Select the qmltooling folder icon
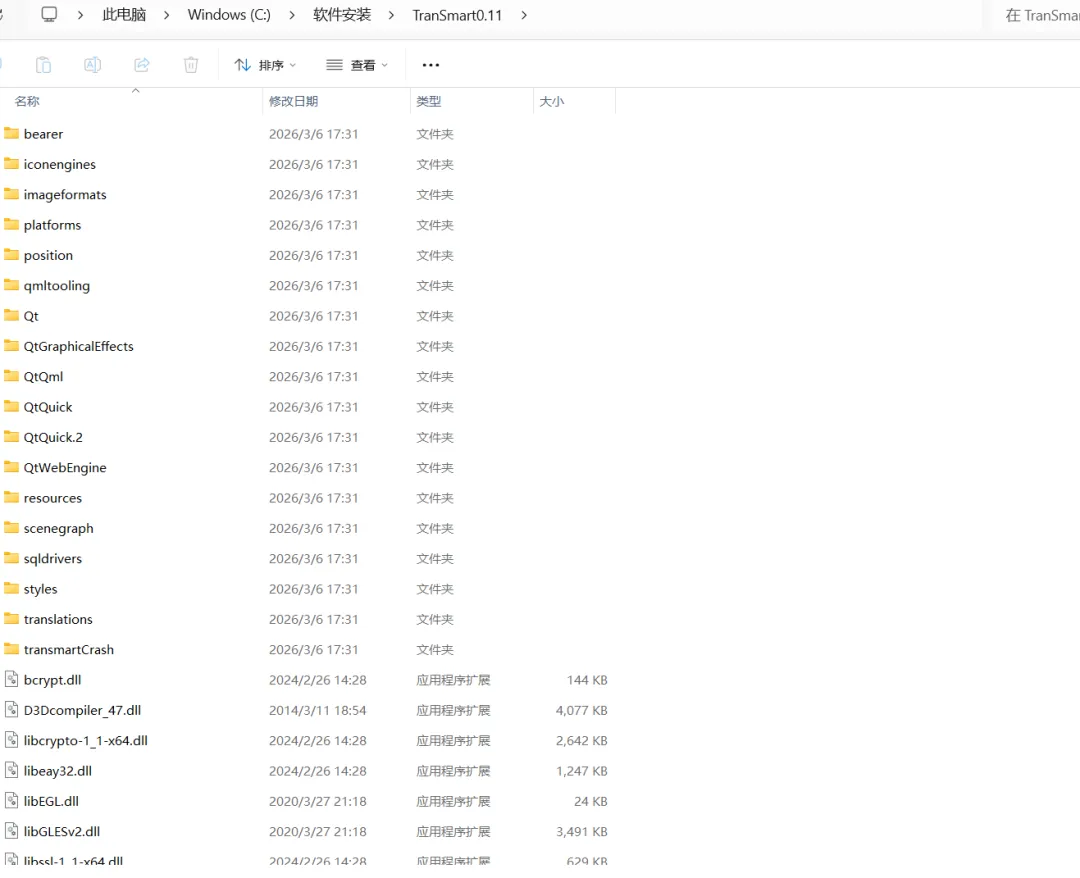The image size is (1080, 878). [x=11, y=284]
